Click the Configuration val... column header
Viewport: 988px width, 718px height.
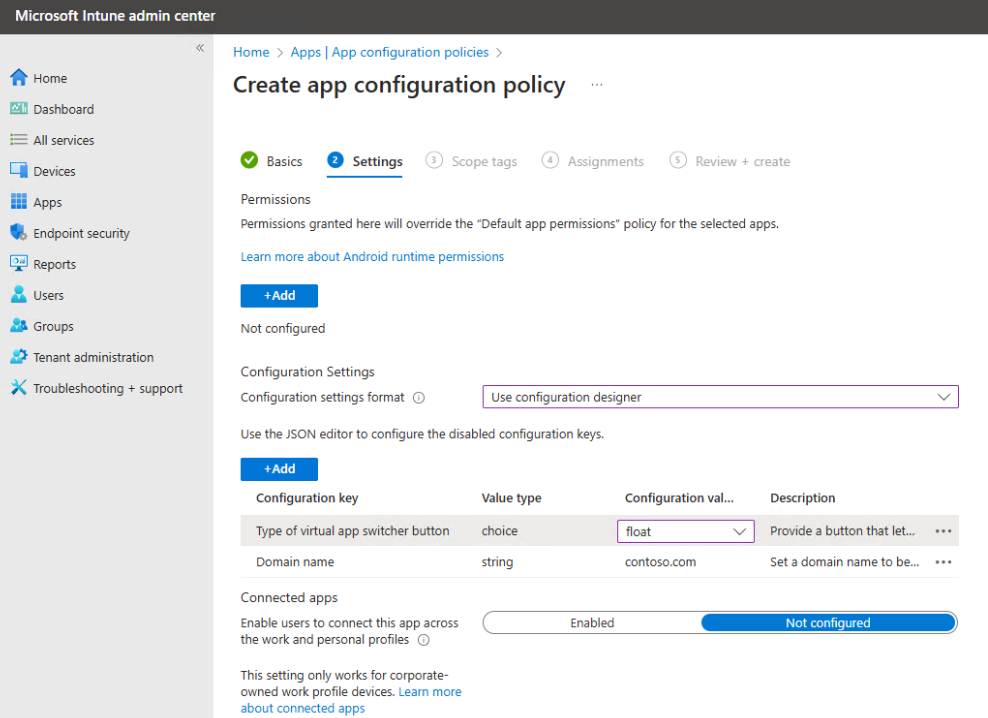pyautogui.click(x=679, y=498)
